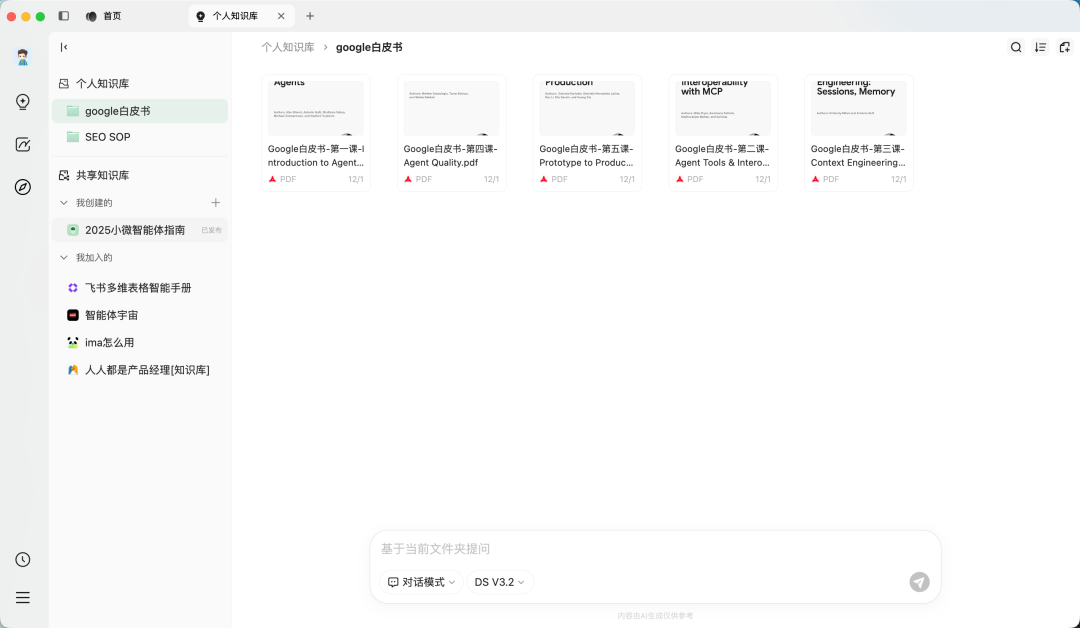Screen dimensions: 1080x628
Task: Open the 对话模式 dropdown
Action: coord(420,582)
